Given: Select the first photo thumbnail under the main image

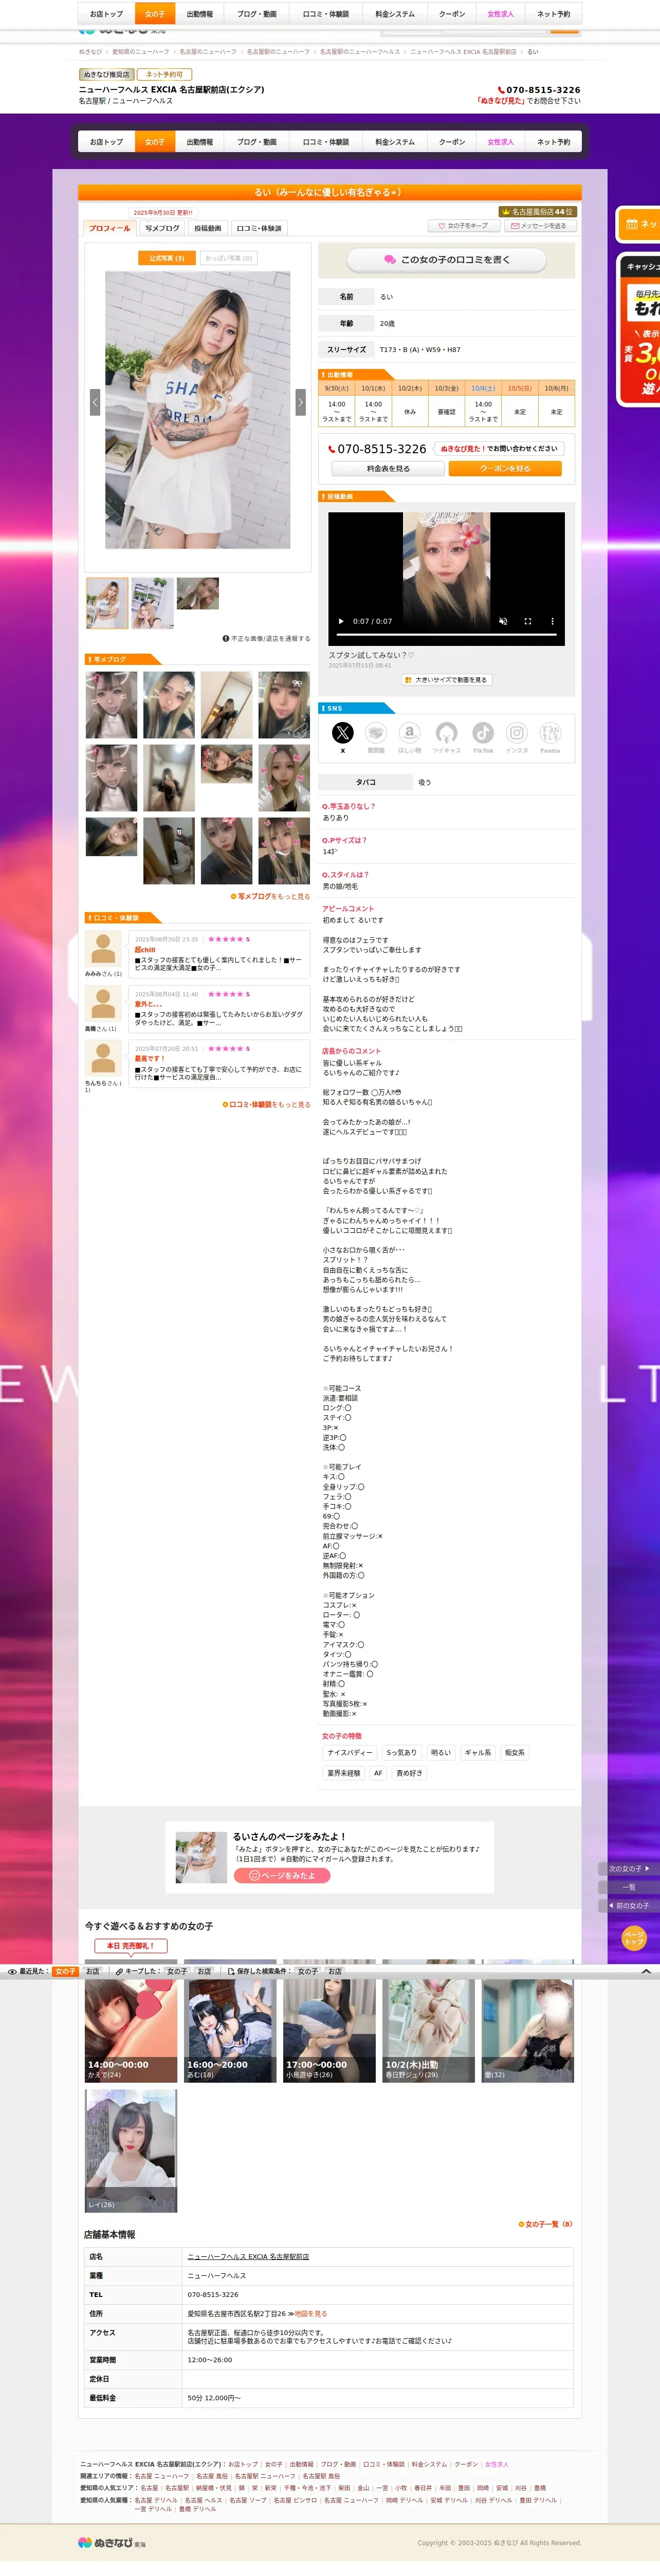Looking at the screenshot, I should tap(107, 603).
